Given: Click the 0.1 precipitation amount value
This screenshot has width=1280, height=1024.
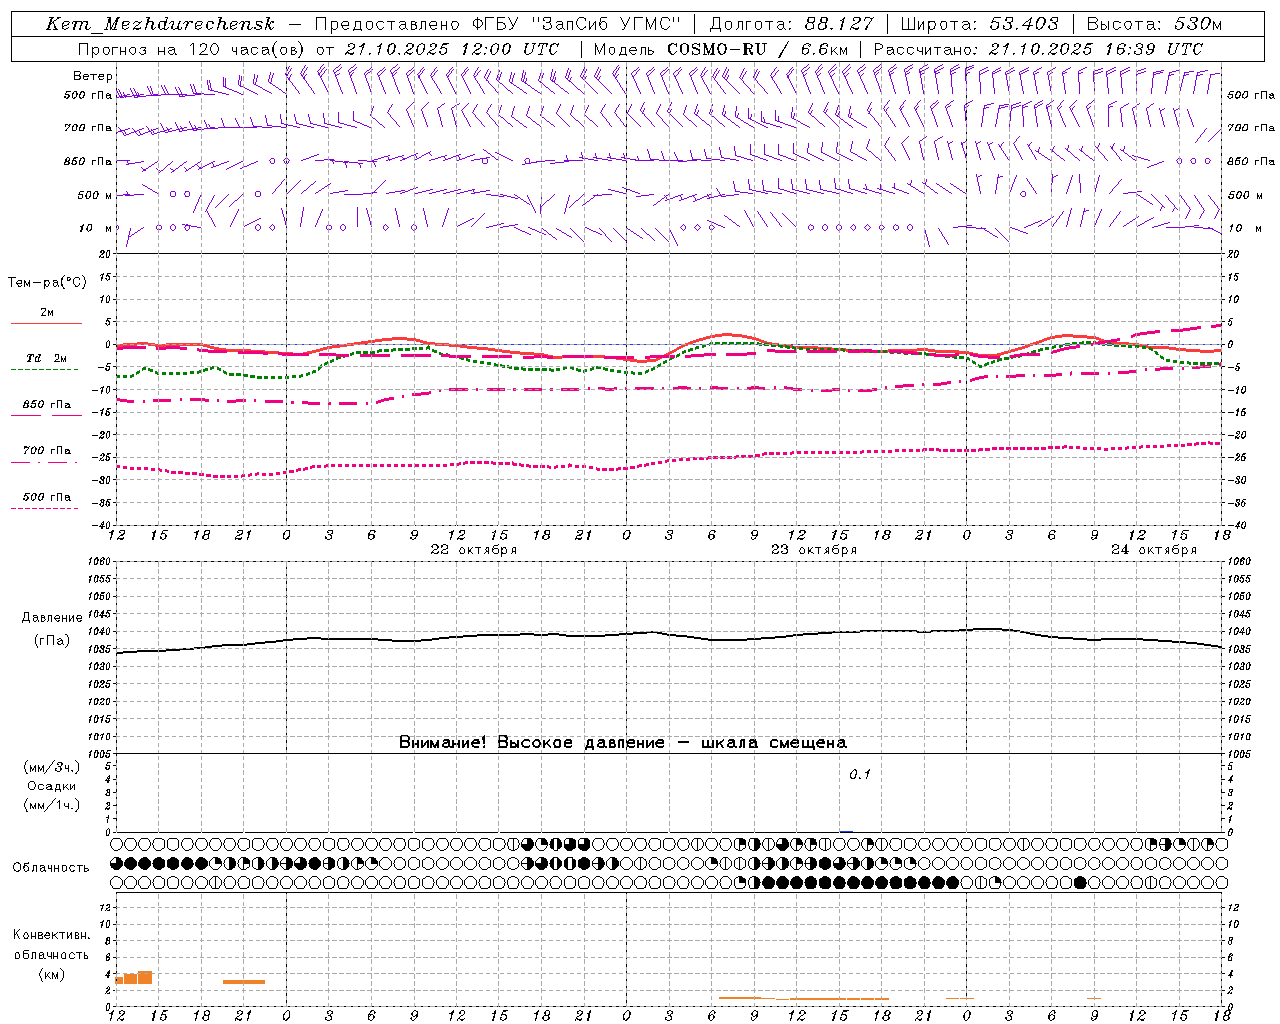Looking at the screenshot, I should (x=860, y=775).
